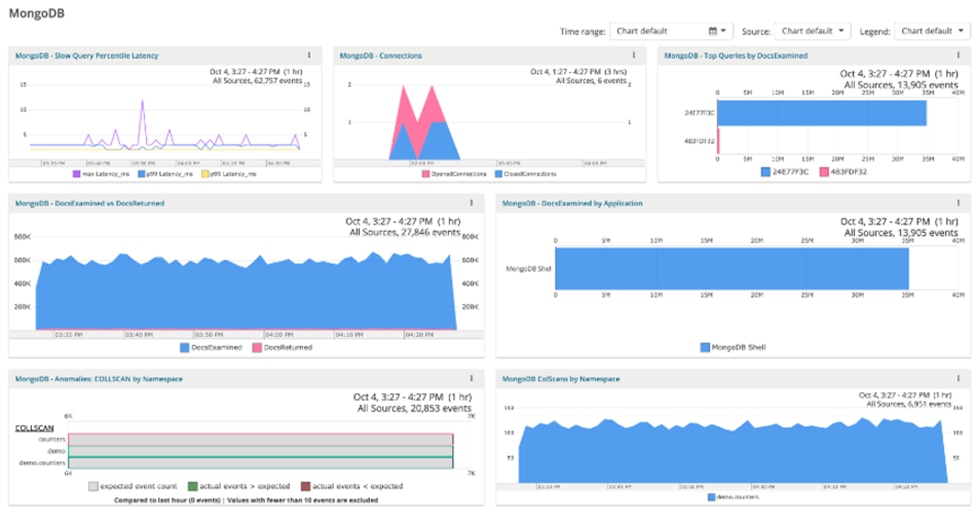Open DocsExamined by Application panel options menu
Viewport: 975px width, 513px height.
(x=957, y=202)
